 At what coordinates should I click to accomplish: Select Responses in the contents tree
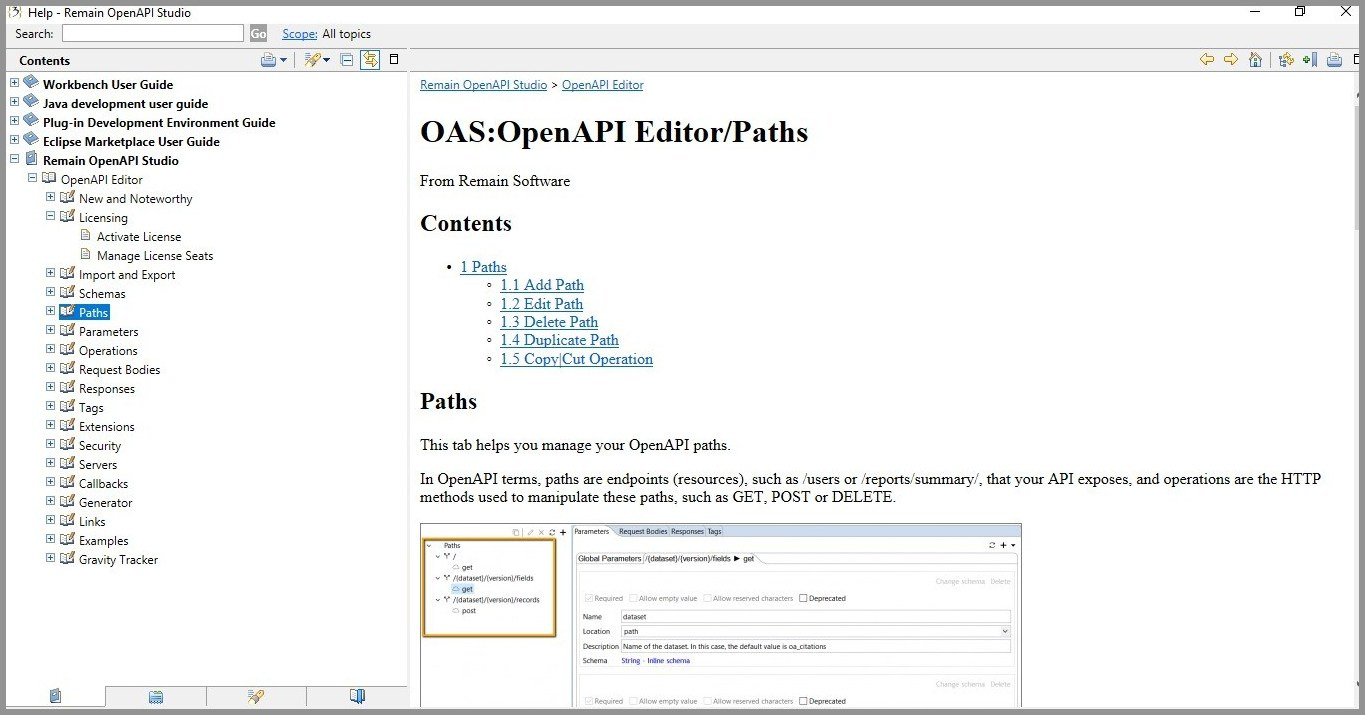pos(106,389)
